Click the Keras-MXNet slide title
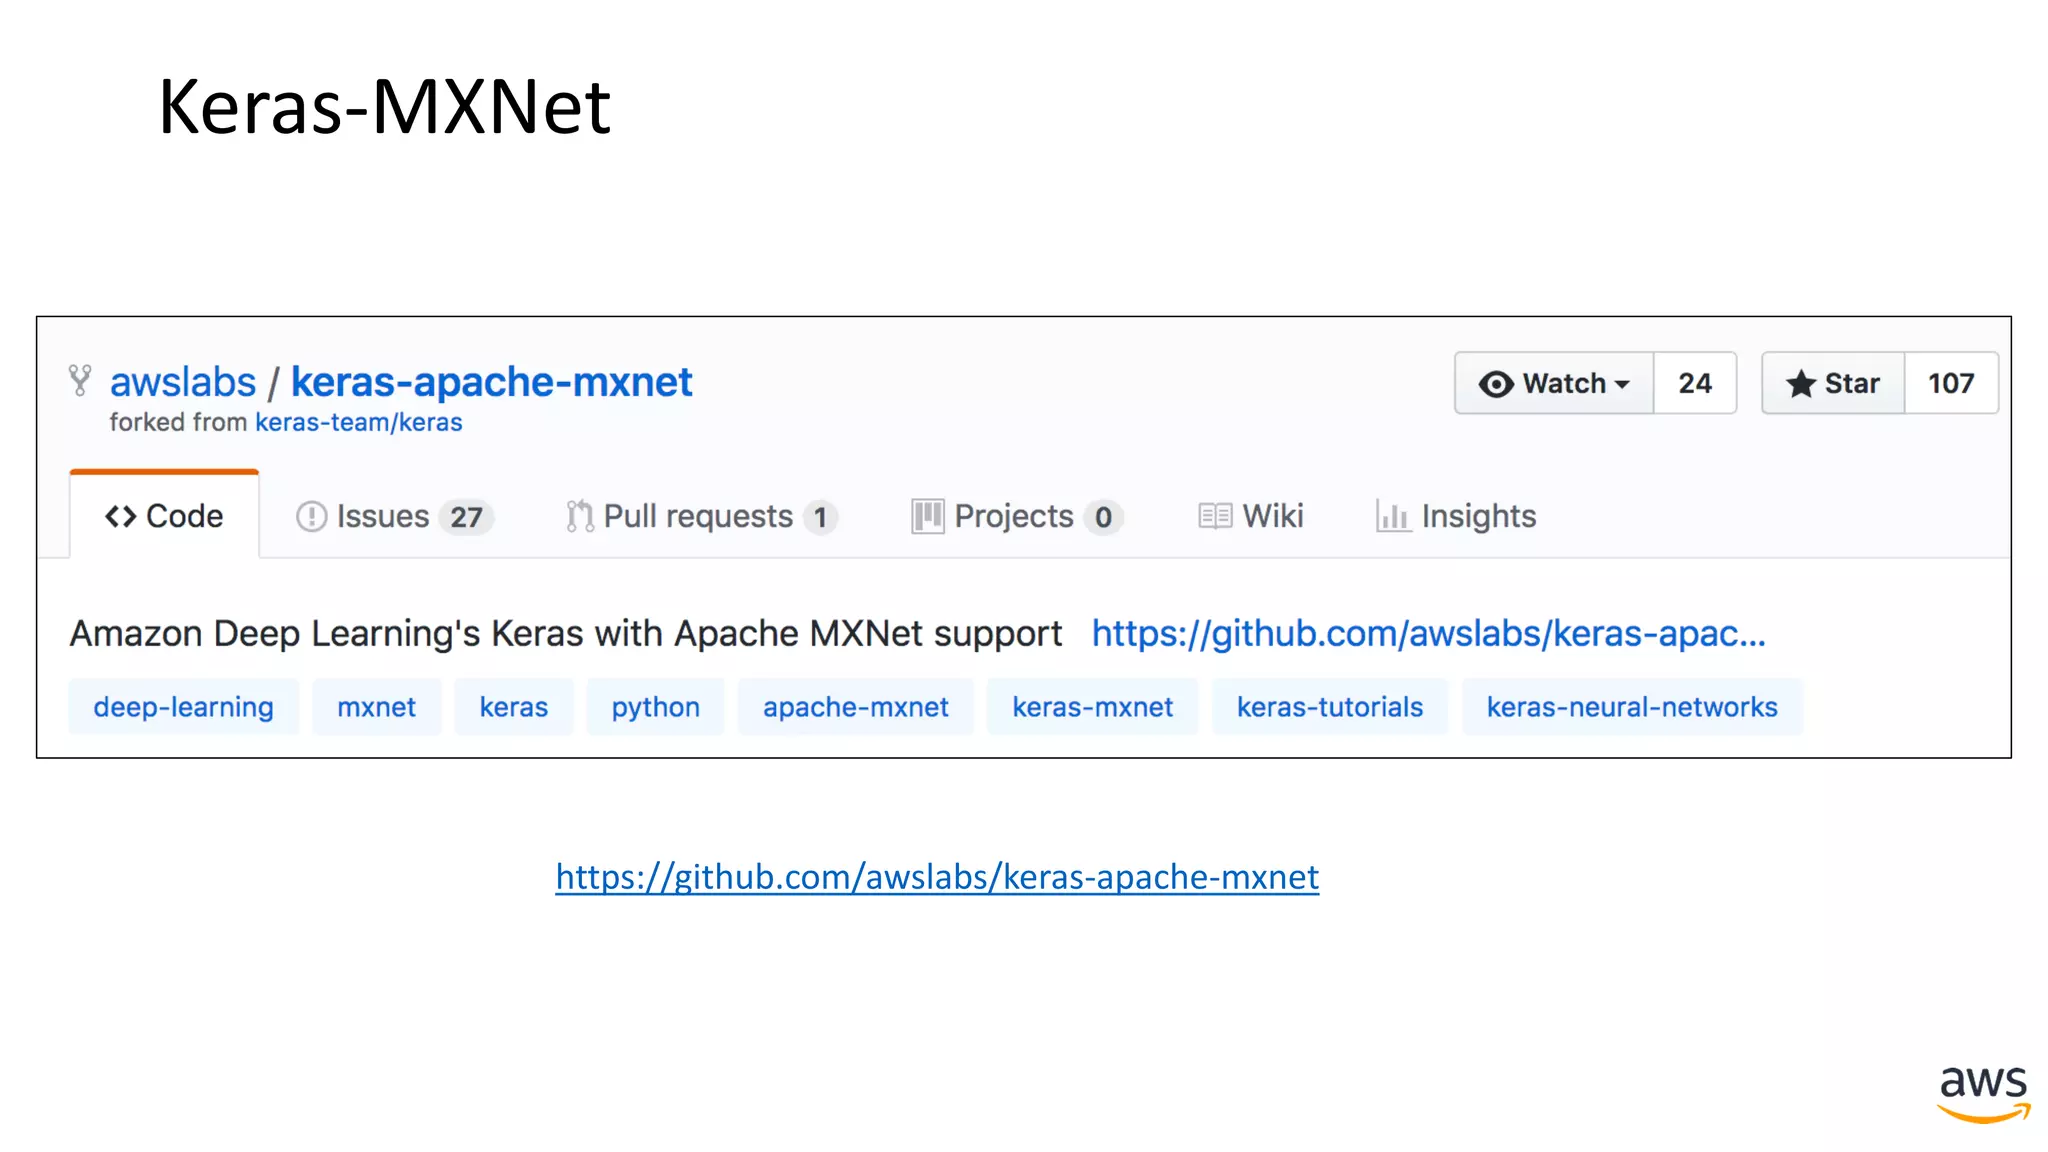This screenshot has width=2048, height=1152. 384,106
